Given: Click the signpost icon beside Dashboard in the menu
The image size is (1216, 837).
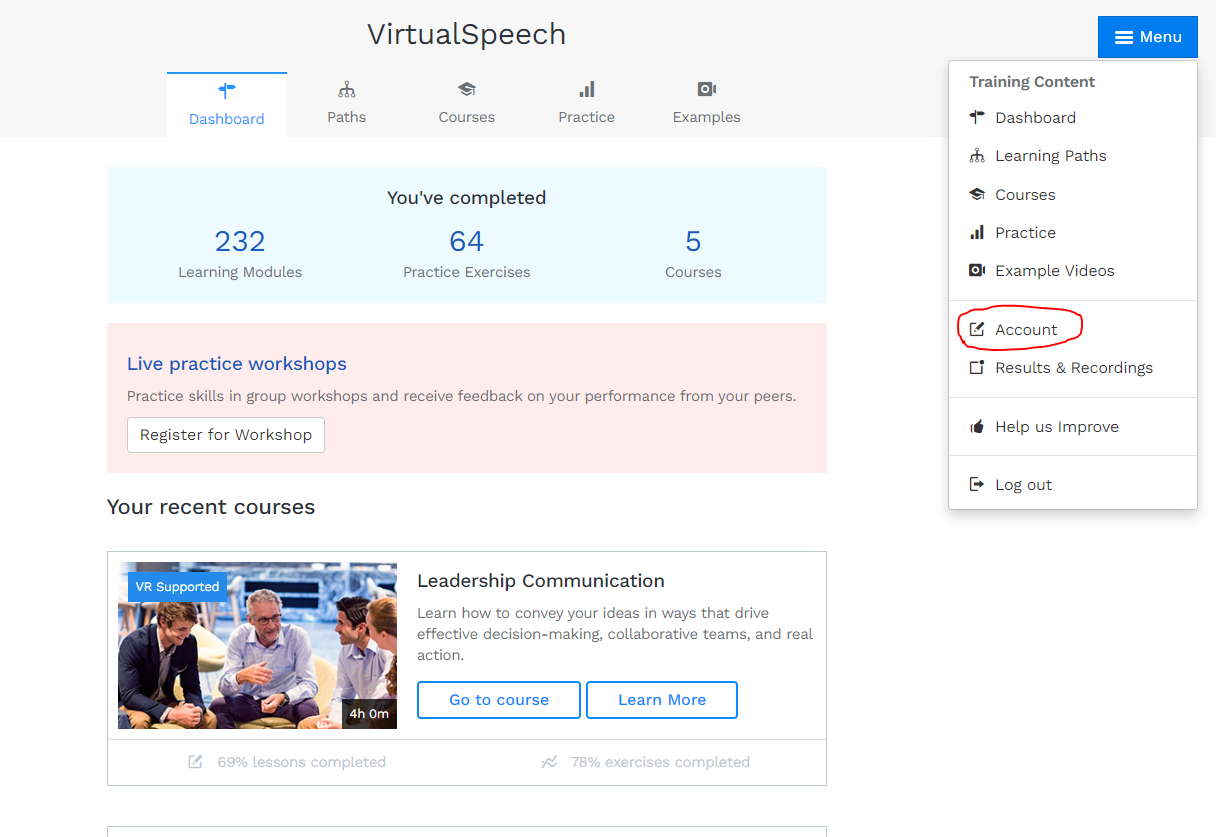Looking at the screenshot, I should (x=977, y=117).
